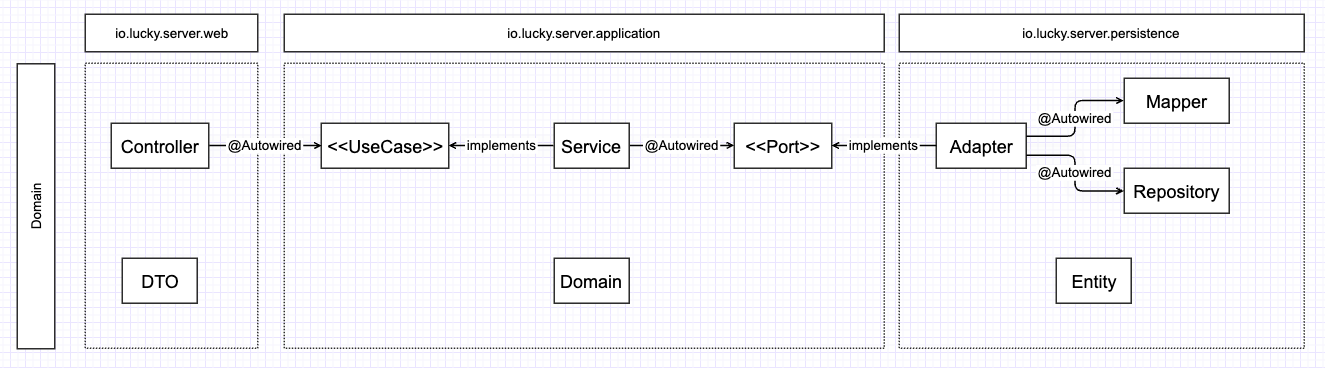Click the io.lucky.server.persistence package label
The image size is (1325, 368).
click(1102, 33)
